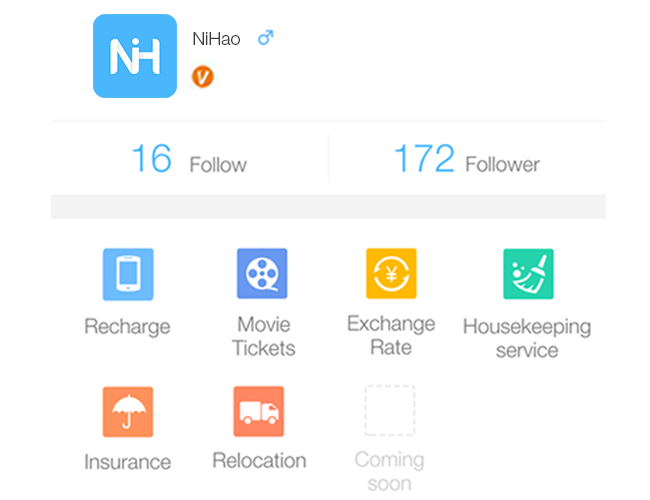Tap the Movie Tickets film reel icon
This screenshot has width=650, height=500.
pos(262,273)
